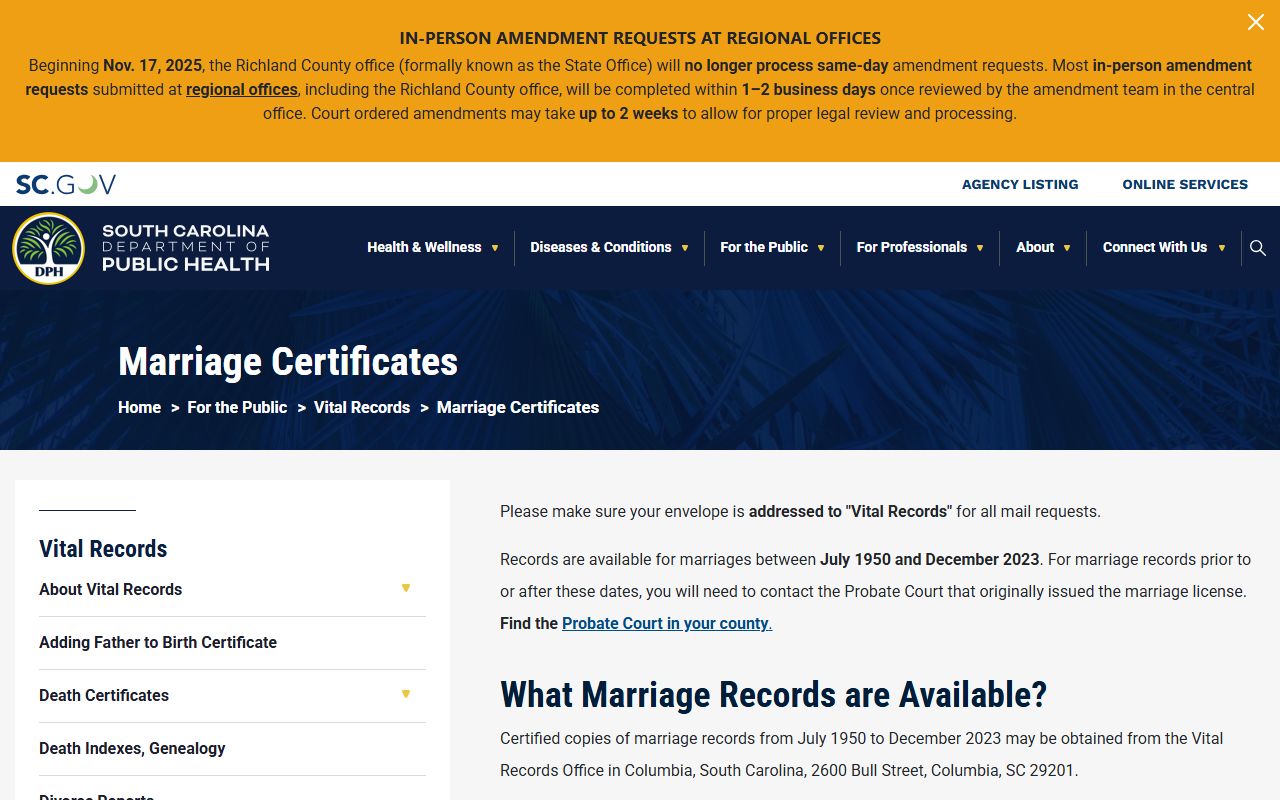The height and width of the screenshot is (800, 1280).
Task: Click the Vital Records sidebar heading
Action: pyautogui.click(x=103, y=548)
